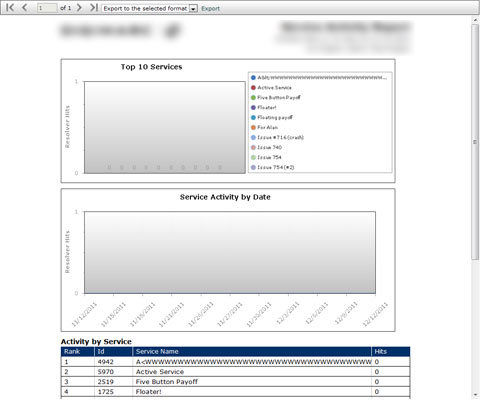Click the blue legend dot for A&lt;www service

pos(253,78)
